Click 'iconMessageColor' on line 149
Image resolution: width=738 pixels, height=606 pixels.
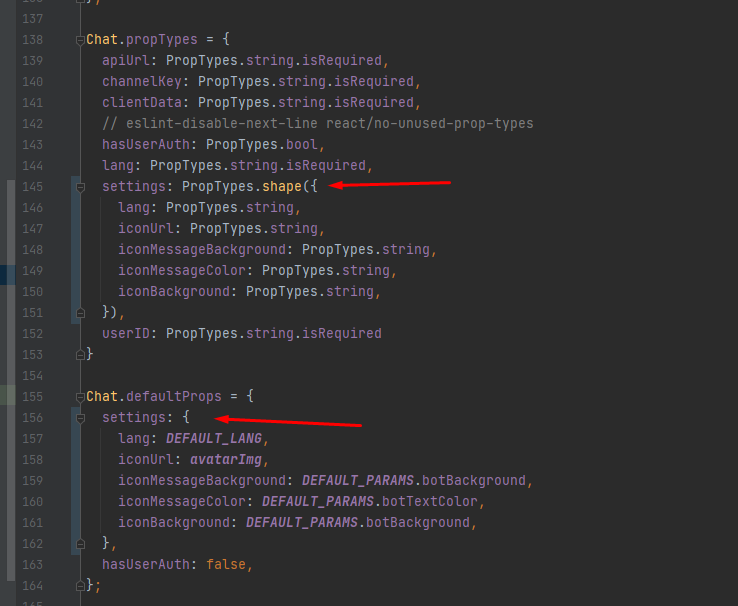coord(182,271)
